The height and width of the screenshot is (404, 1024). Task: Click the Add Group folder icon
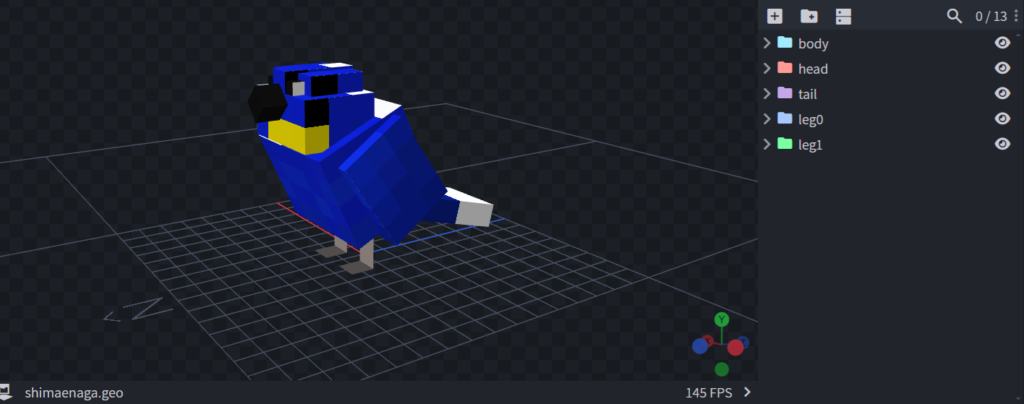[x=809, y=16]
